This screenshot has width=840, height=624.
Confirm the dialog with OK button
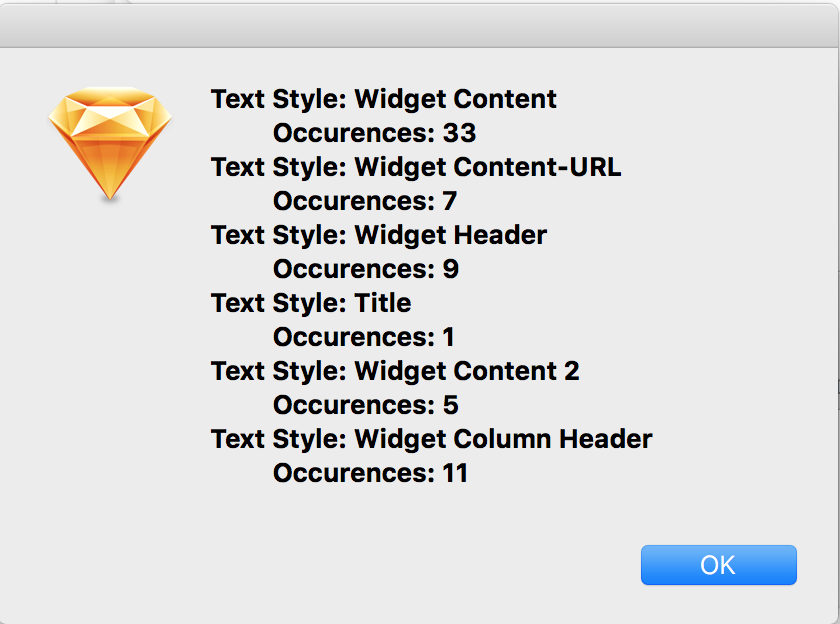pos(718,565)
